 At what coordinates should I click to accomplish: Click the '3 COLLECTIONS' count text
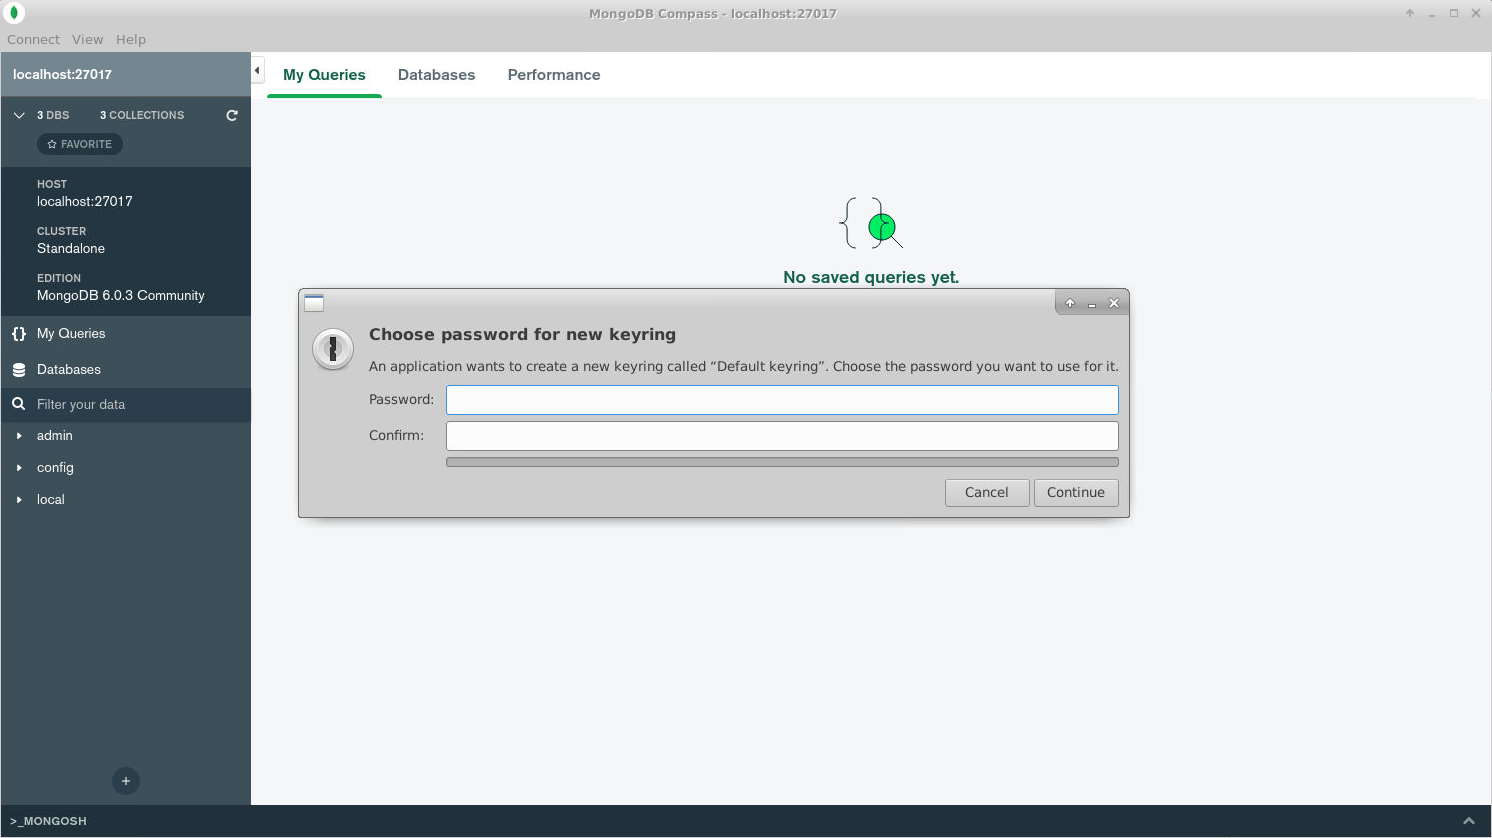point(142,115)
